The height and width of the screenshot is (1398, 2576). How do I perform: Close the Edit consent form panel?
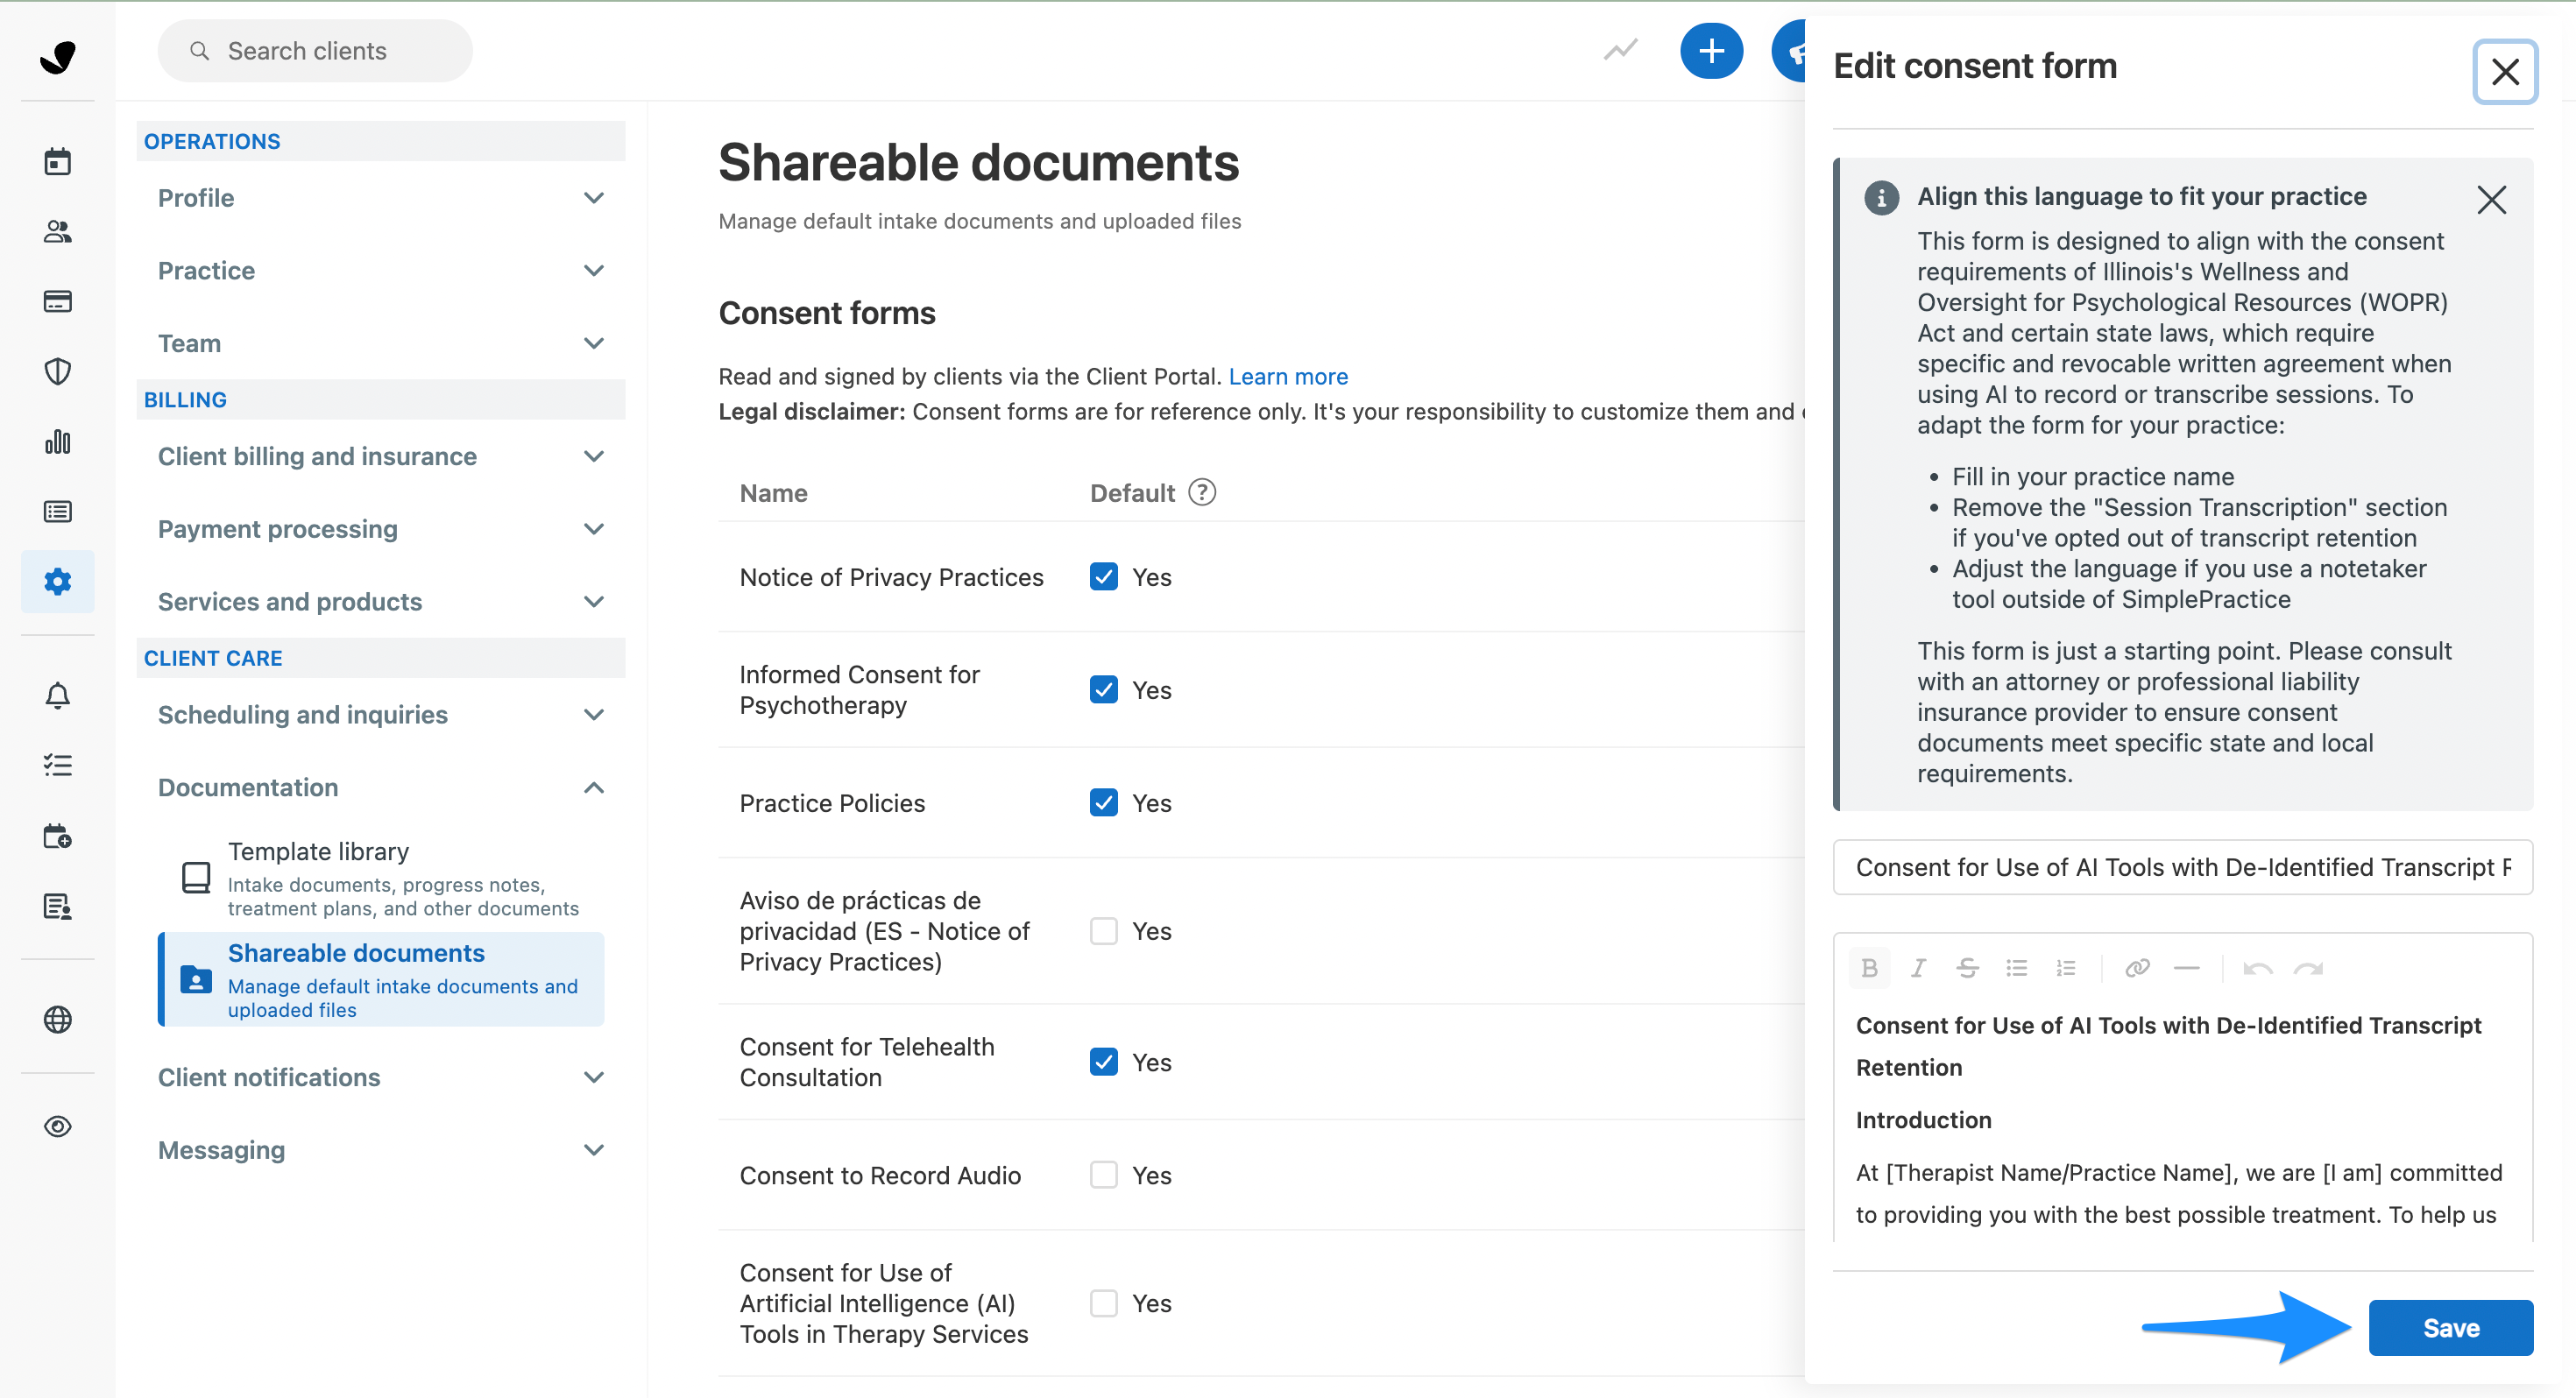[2505, 71]
